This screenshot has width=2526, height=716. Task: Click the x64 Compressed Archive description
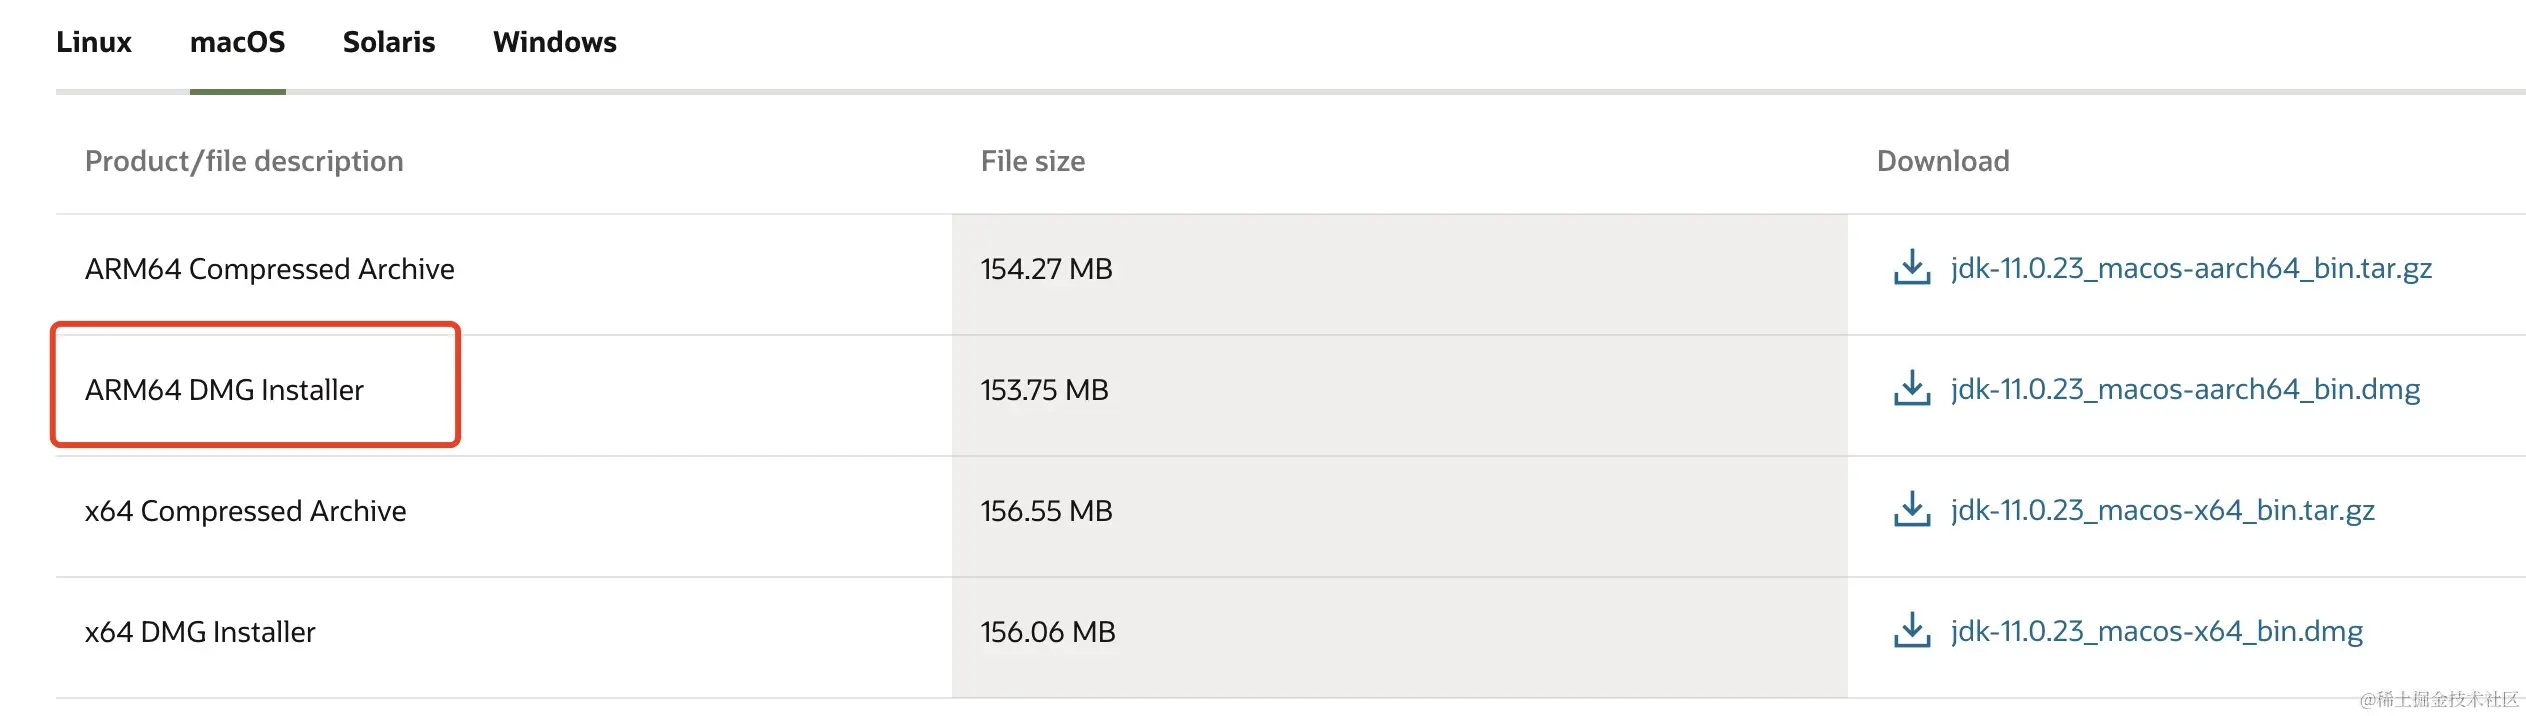(245, 511)
